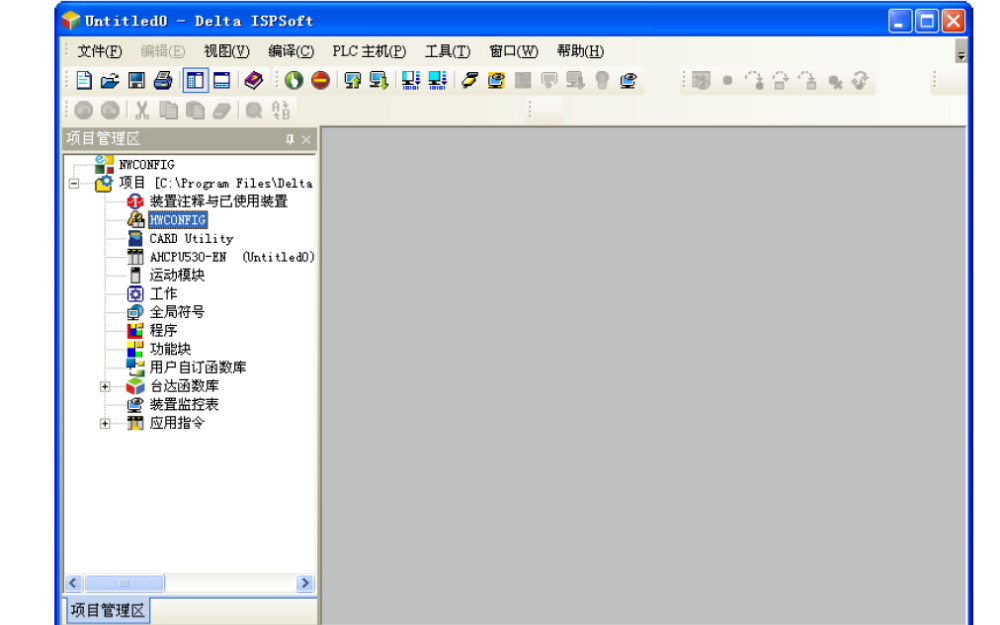Open the PLC 主机(P) menu
1000x625 pixels.
(369, 51)
